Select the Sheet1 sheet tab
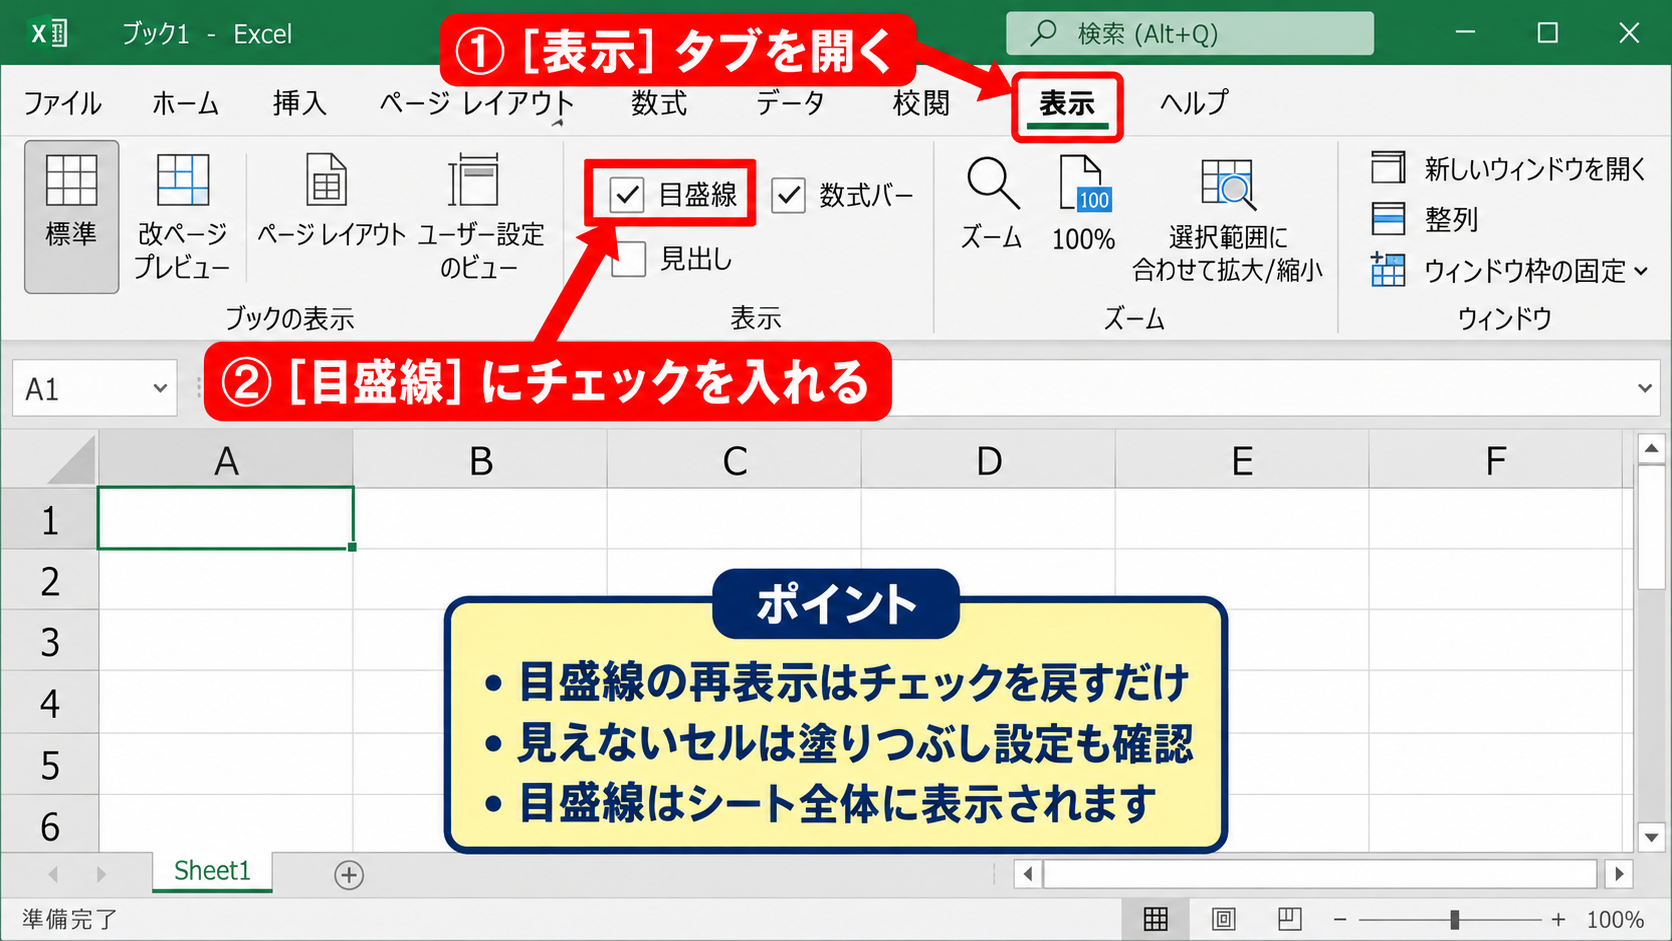 tap(212, 871)
